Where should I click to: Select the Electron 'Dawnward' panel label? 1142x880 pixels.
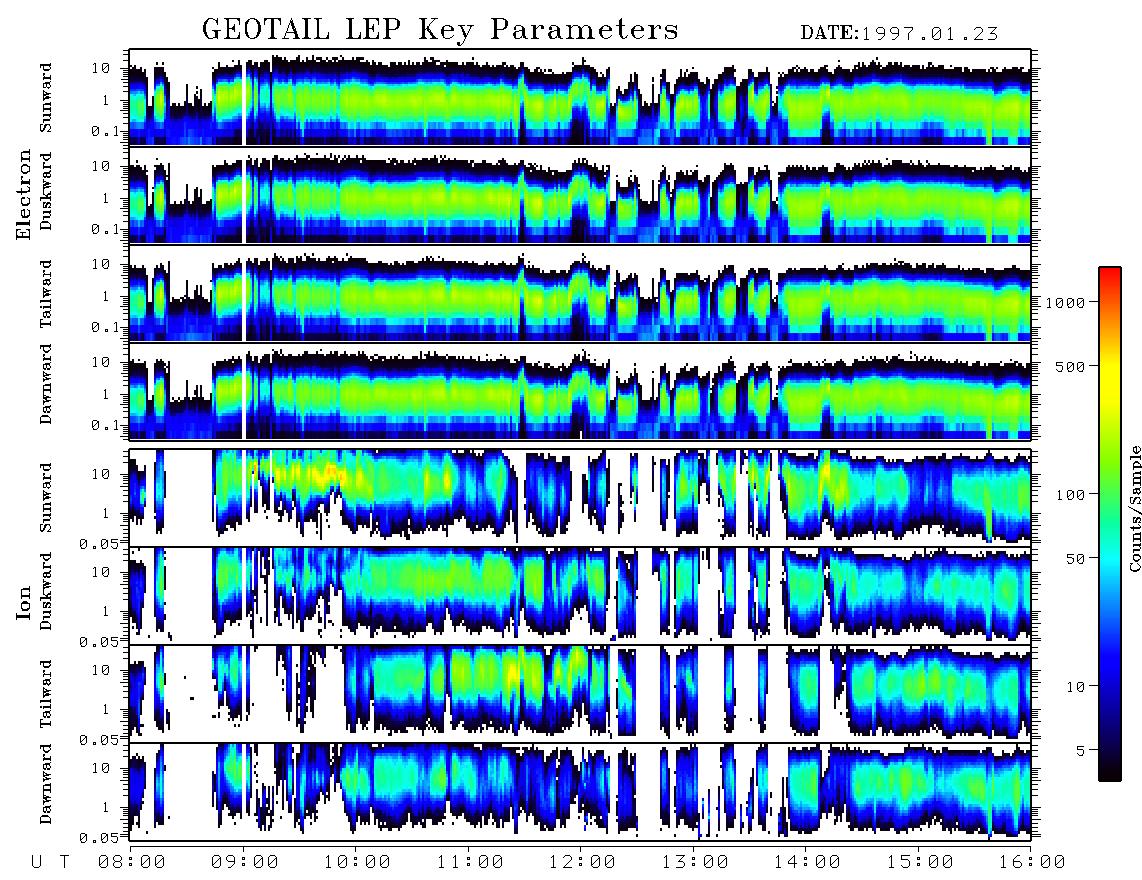[x=46, y=385]
